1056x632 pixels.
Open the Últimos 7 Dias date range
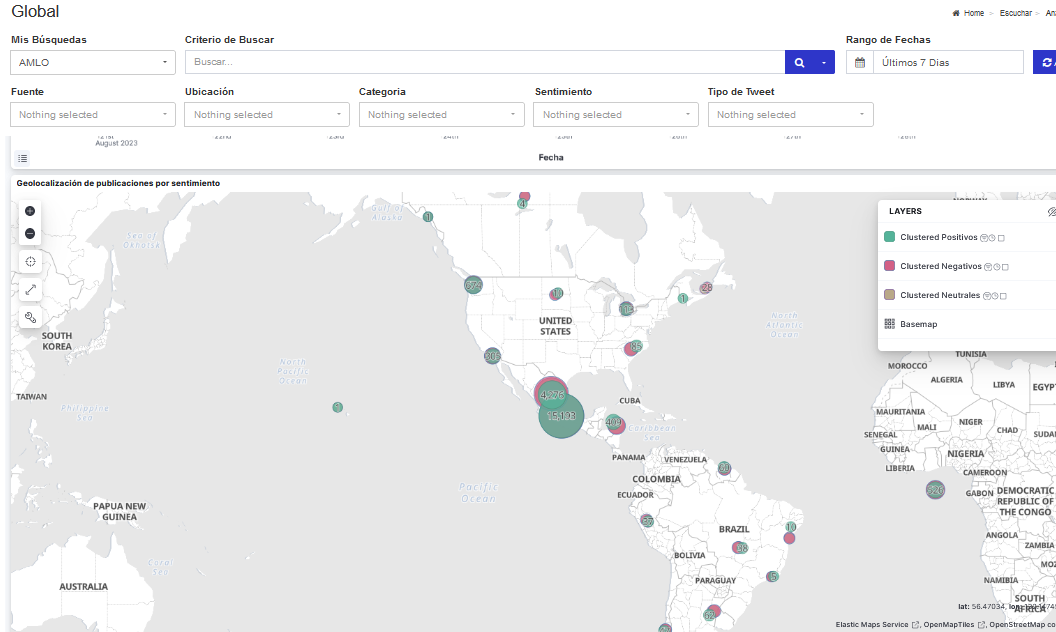tap(948, 63)
